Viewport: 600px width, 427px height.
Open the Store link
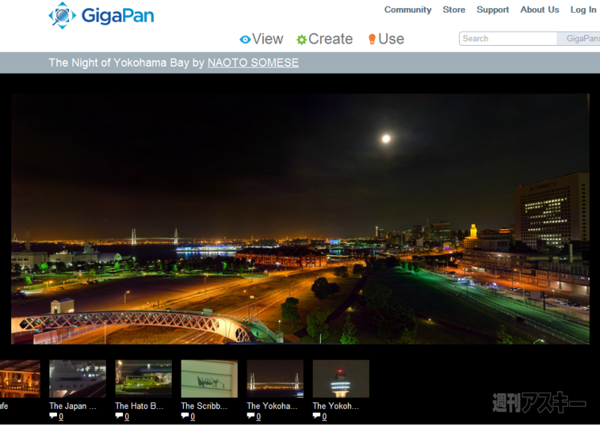click(454, 10)
